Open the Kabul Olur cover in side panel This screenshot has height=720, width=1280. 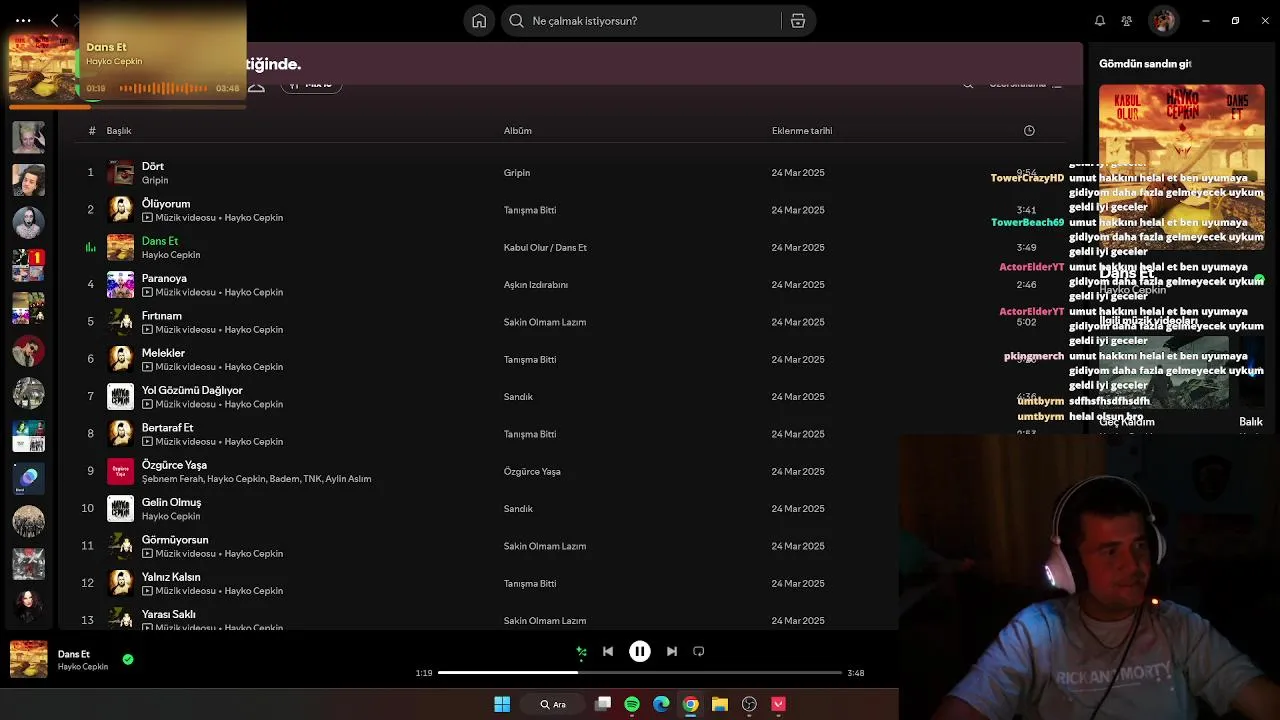pyautogui.click(x=1181, y=167)
